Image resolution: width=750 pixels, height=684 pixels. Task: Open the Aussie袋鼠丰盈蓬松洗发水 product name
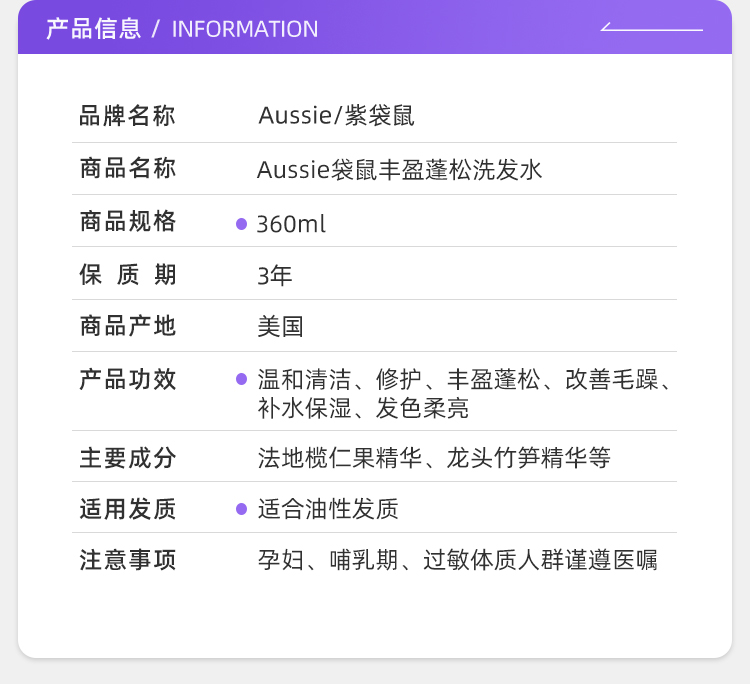[400, 169]
